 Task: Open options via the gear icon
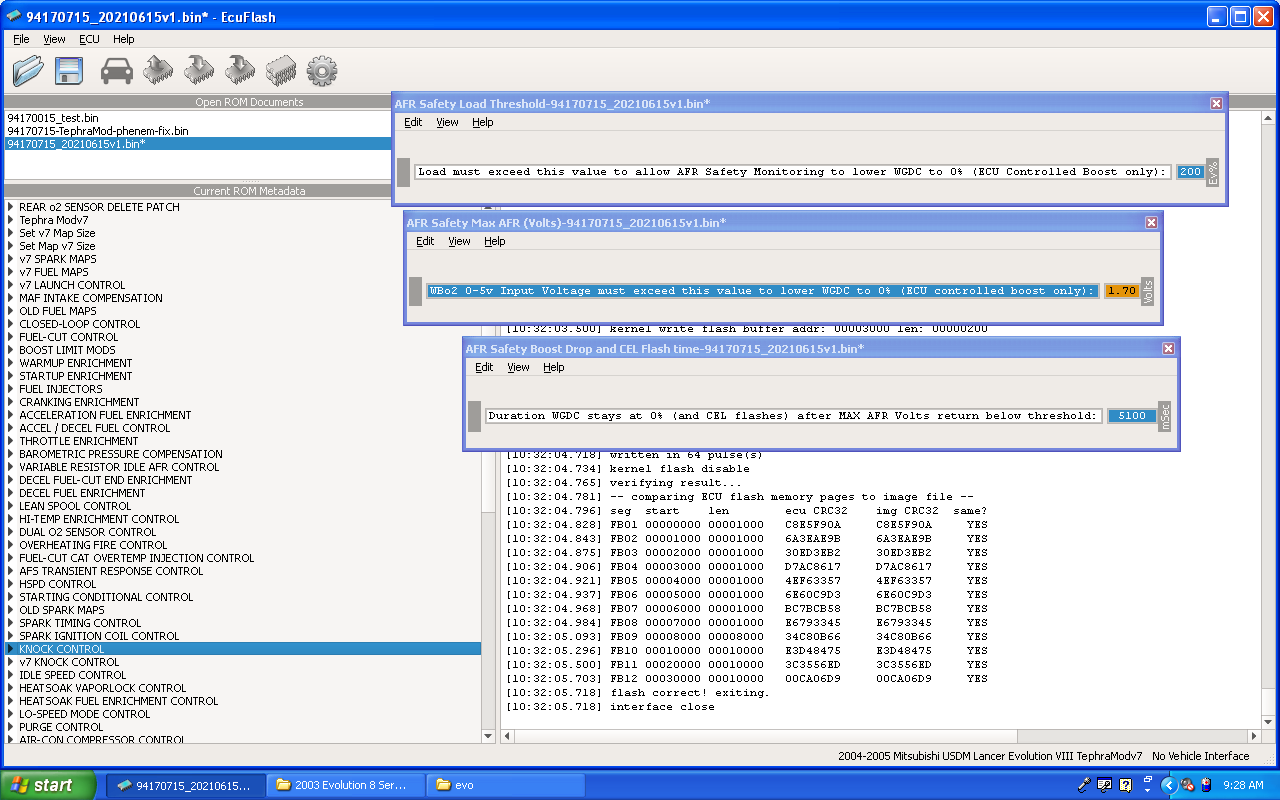pyautogui.click(x=321, y=70)
